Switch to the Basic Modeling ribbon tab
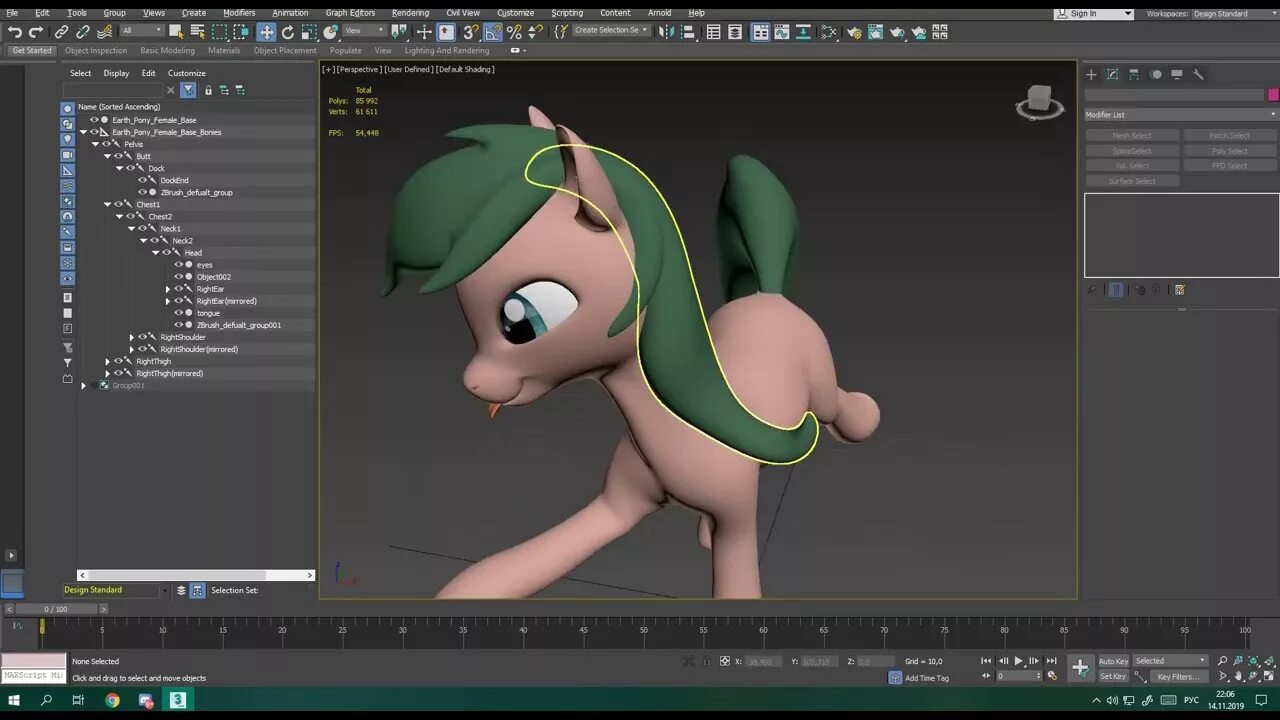1280x720 pixels. (x=167, y=50)
